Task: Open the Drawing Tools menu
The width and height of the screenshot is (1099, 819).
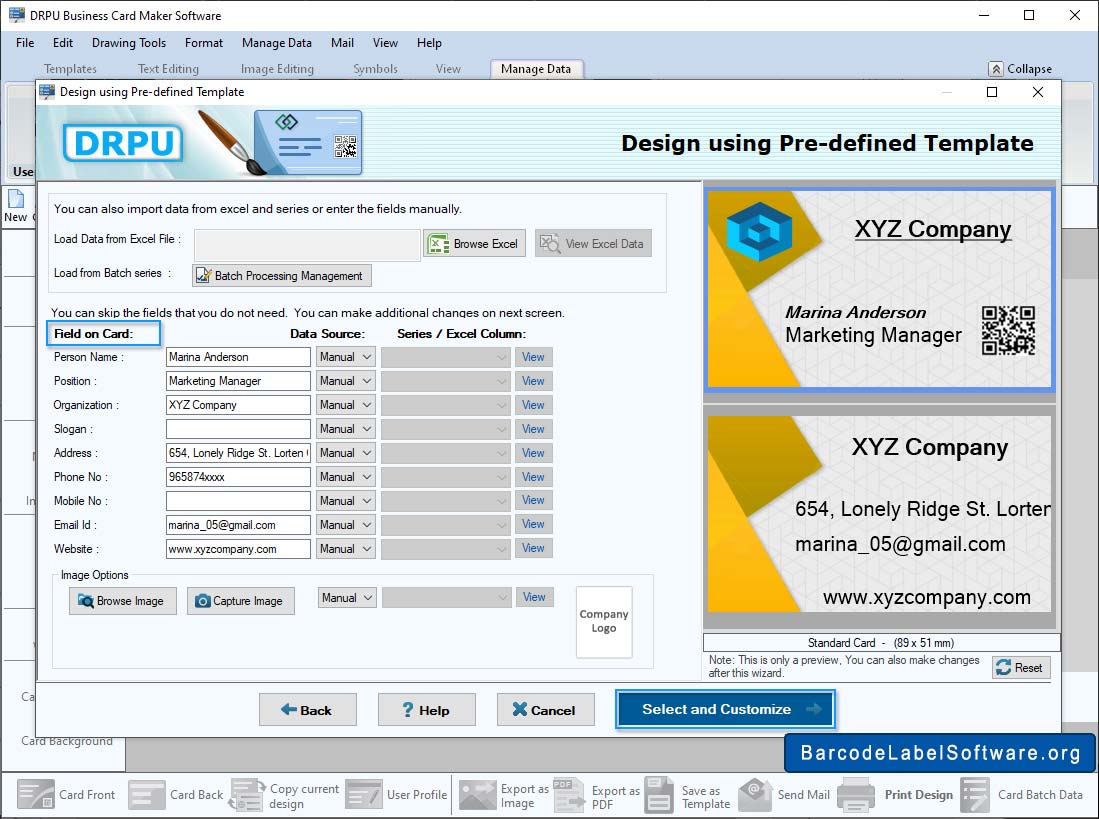Action: (x=129, y=43)
